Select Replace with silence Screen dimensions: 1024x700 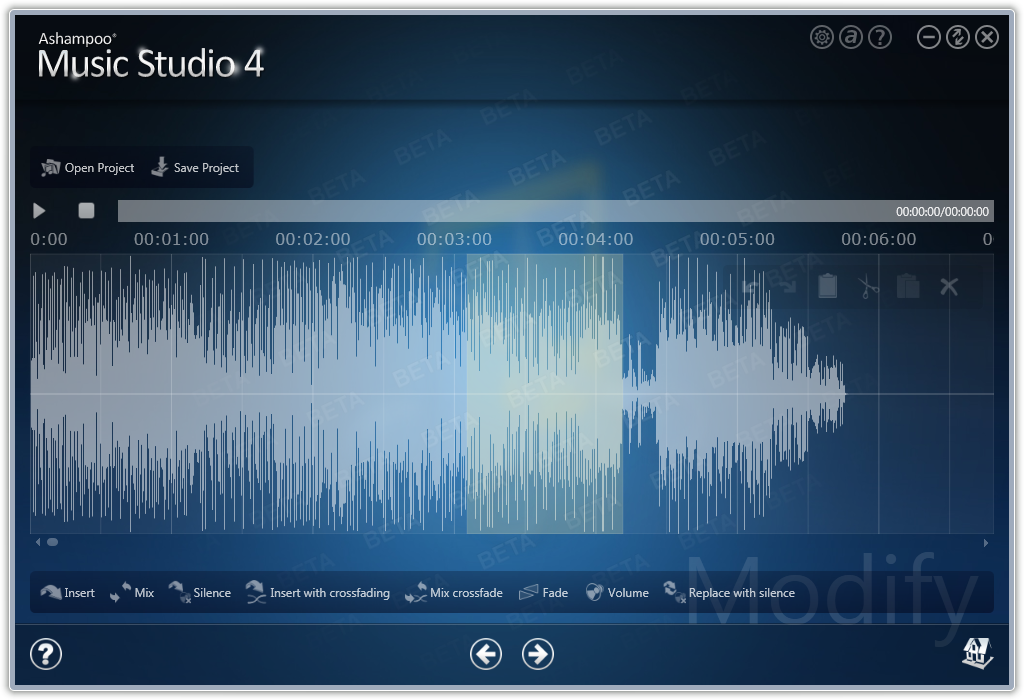click(x=729, y=592)
